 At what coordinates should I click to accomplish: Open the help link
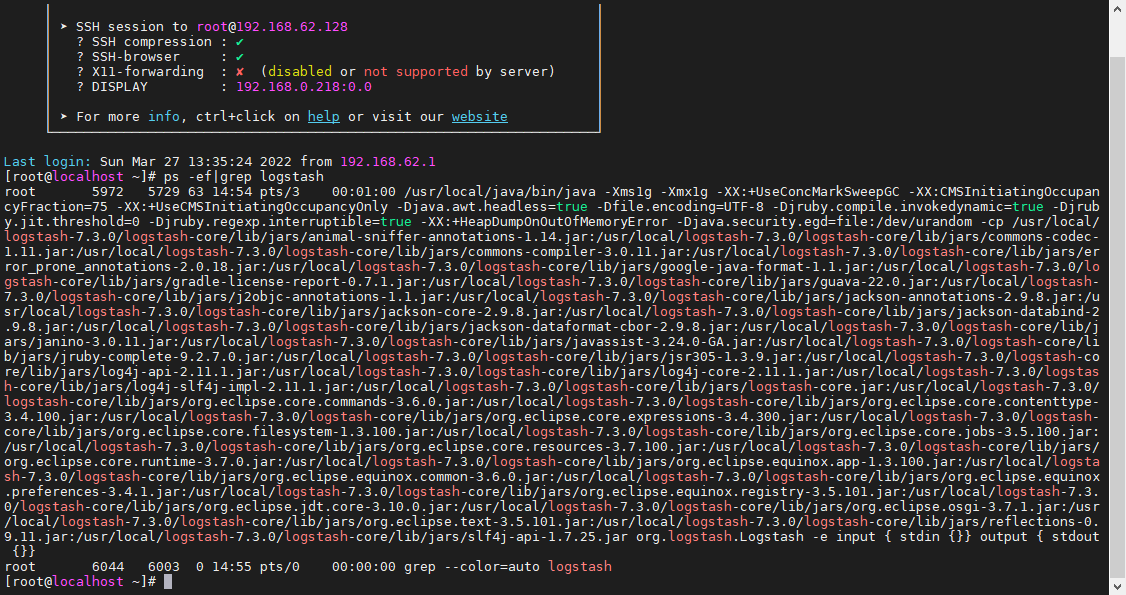(x=323, y=117)
